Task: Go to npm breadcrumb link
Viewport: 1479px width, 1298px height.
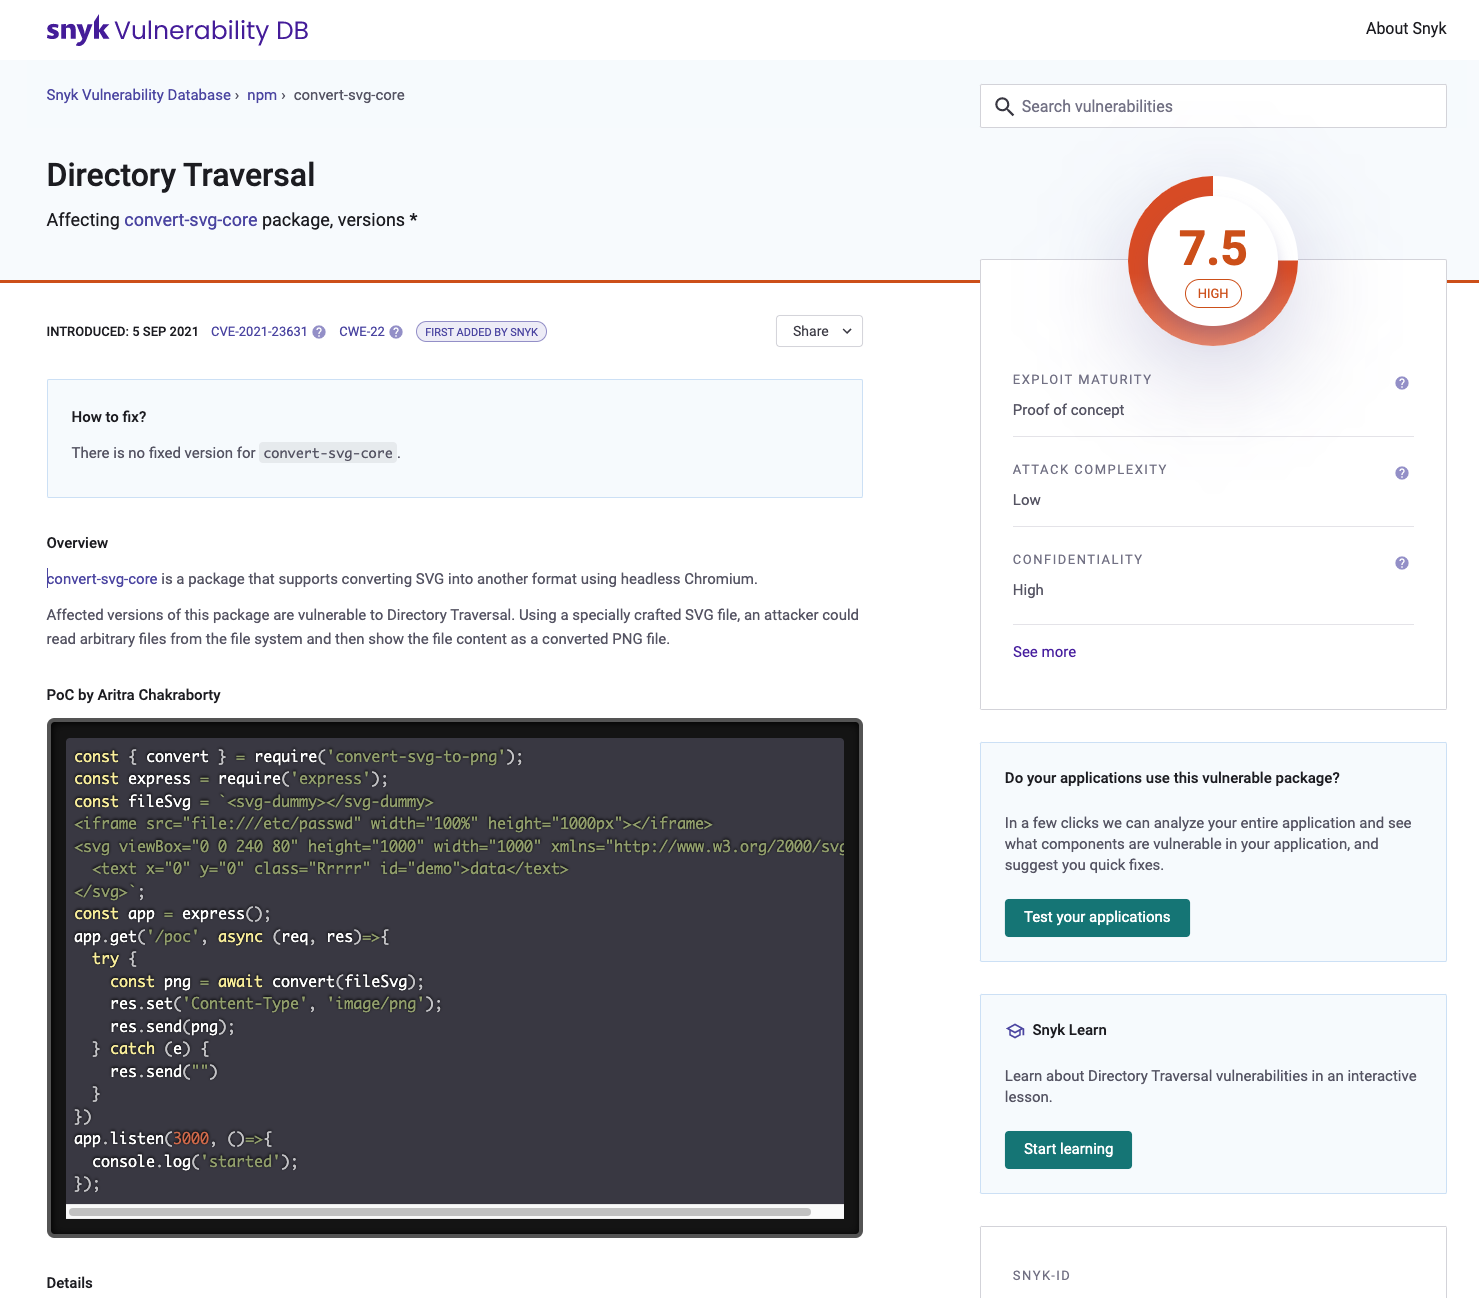Action: [262, 95]
